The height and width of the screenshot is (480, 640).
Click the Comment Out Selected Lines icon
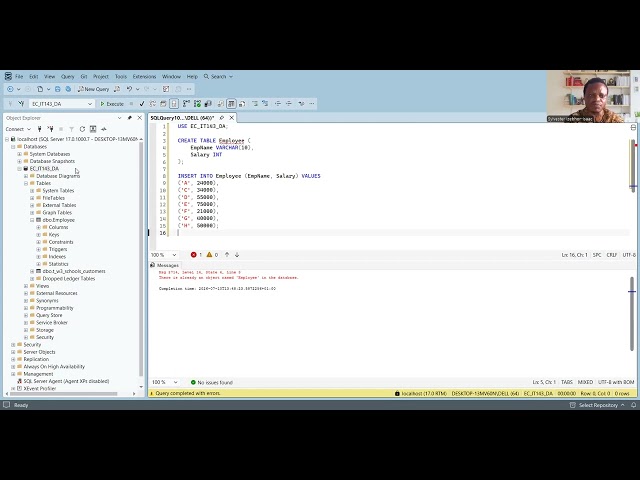(254, 104)
